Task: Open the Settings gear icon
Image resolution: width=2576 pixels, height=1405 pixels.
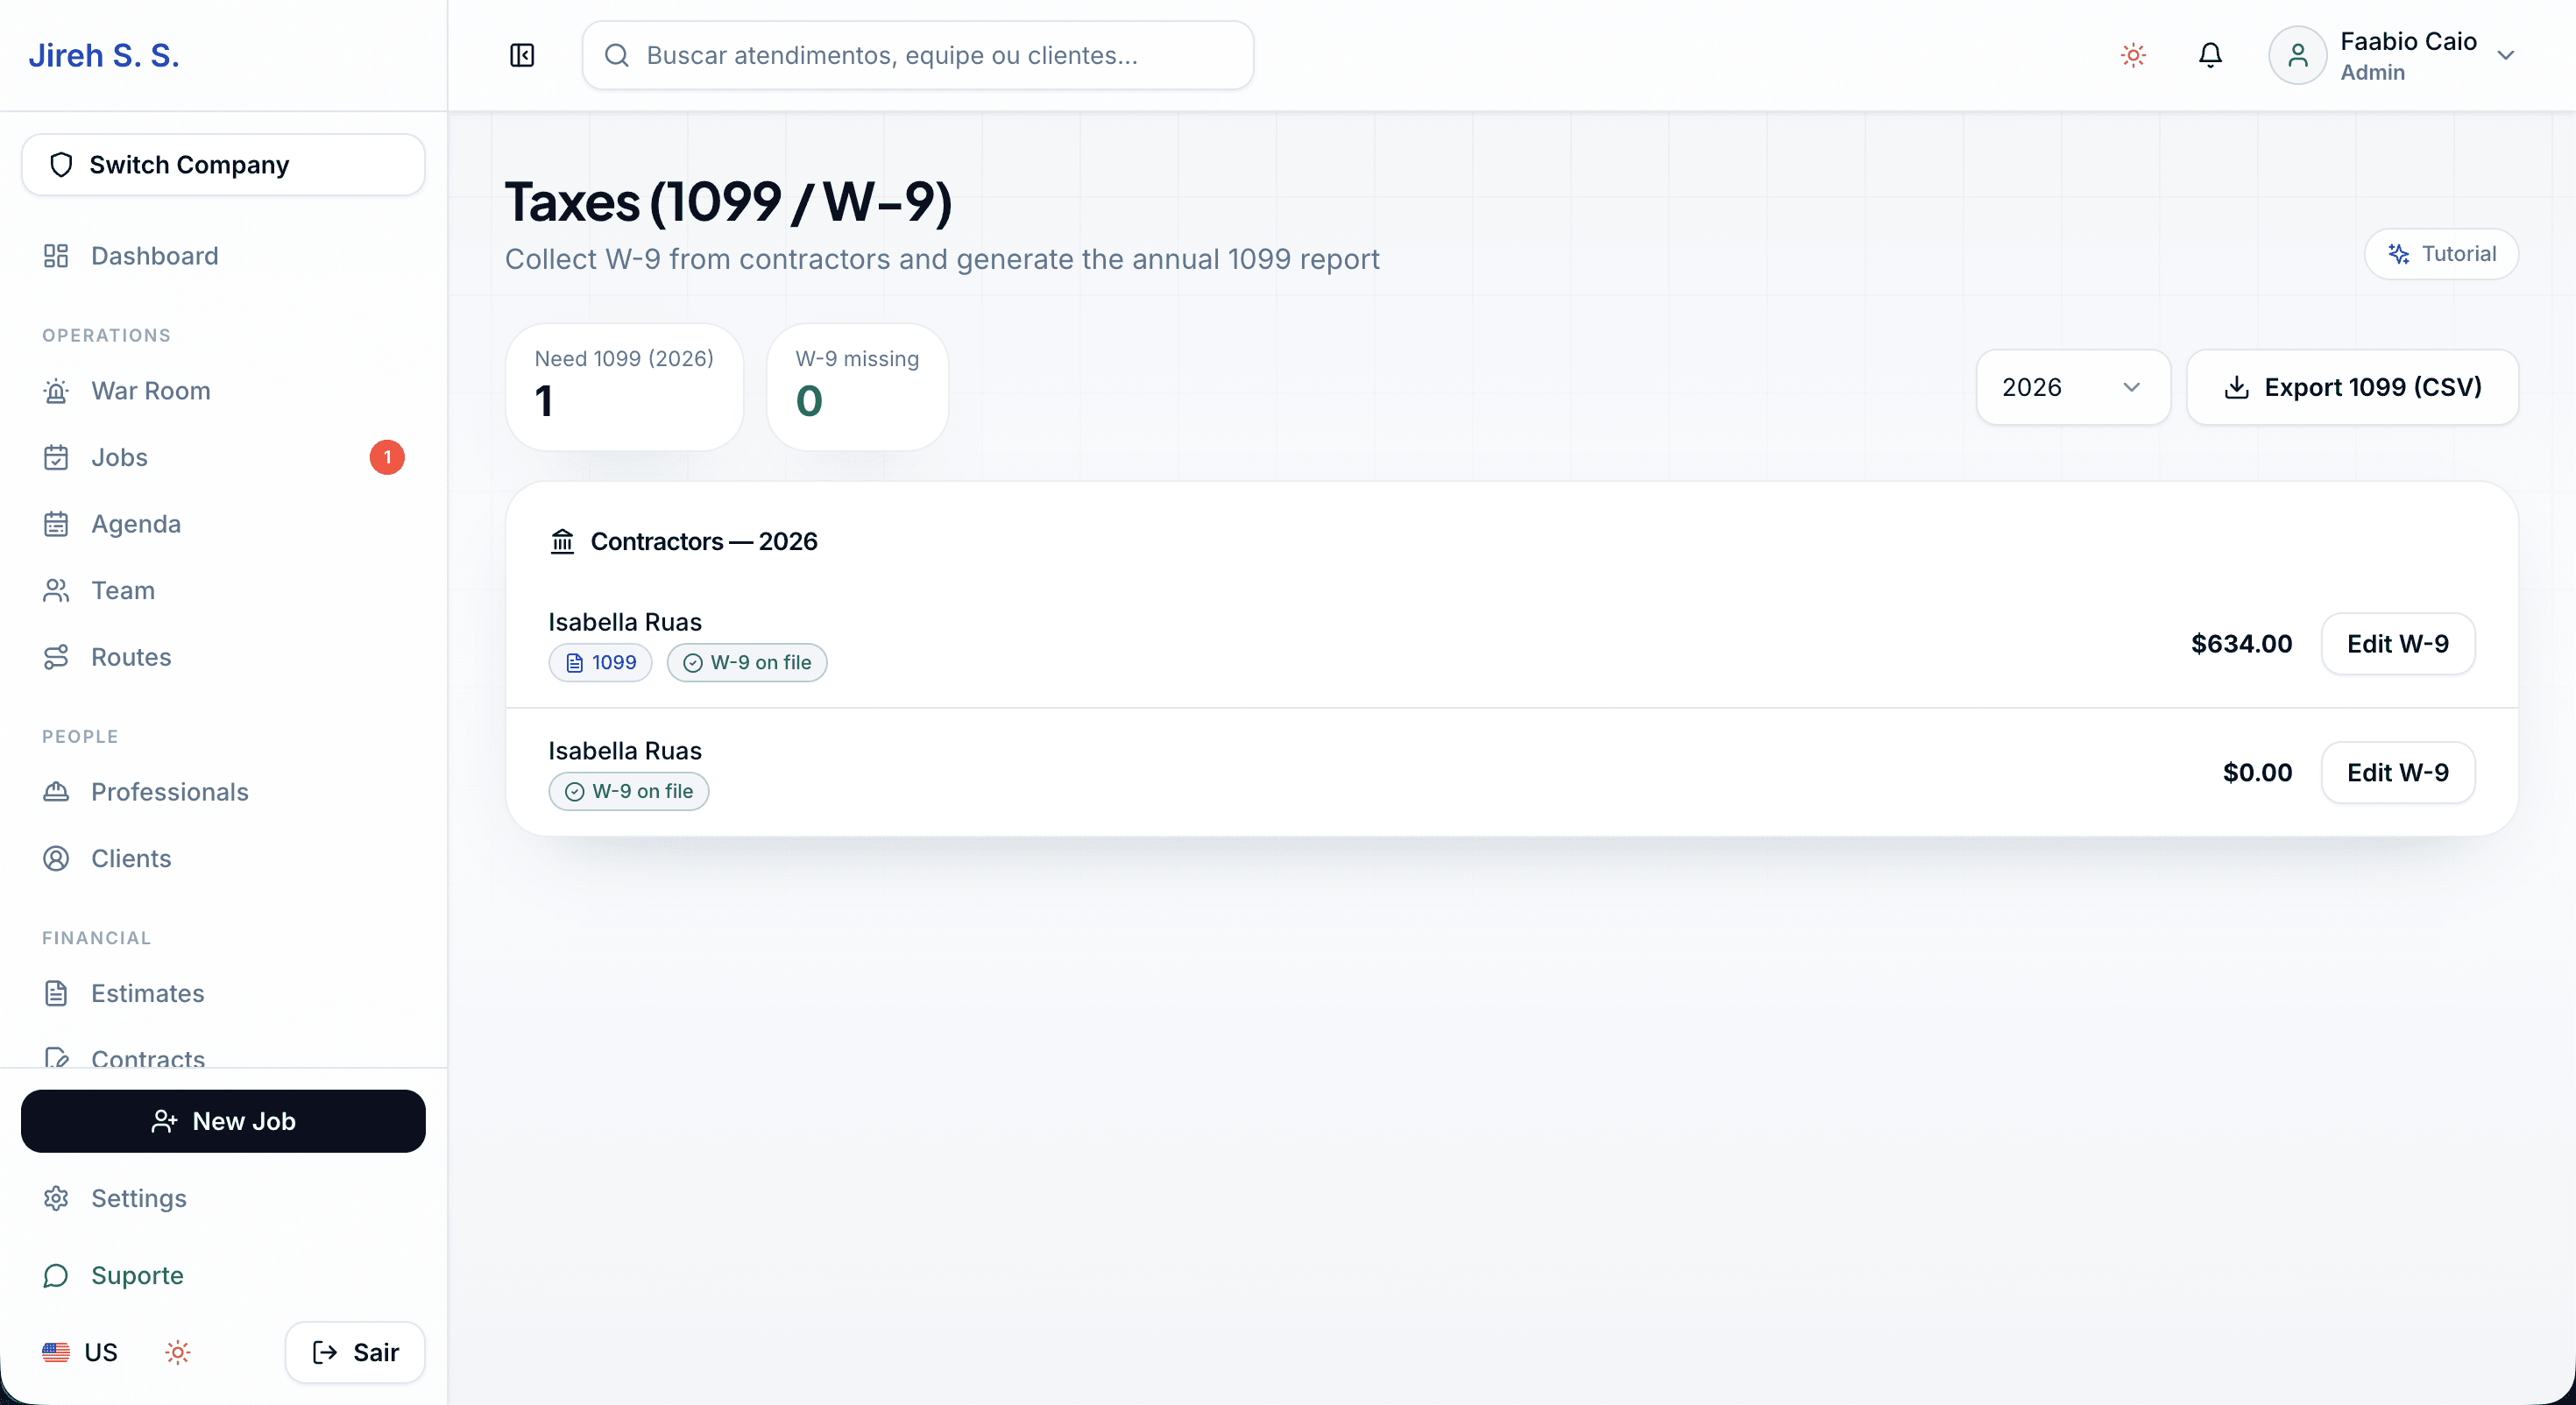Action: 56,1198
